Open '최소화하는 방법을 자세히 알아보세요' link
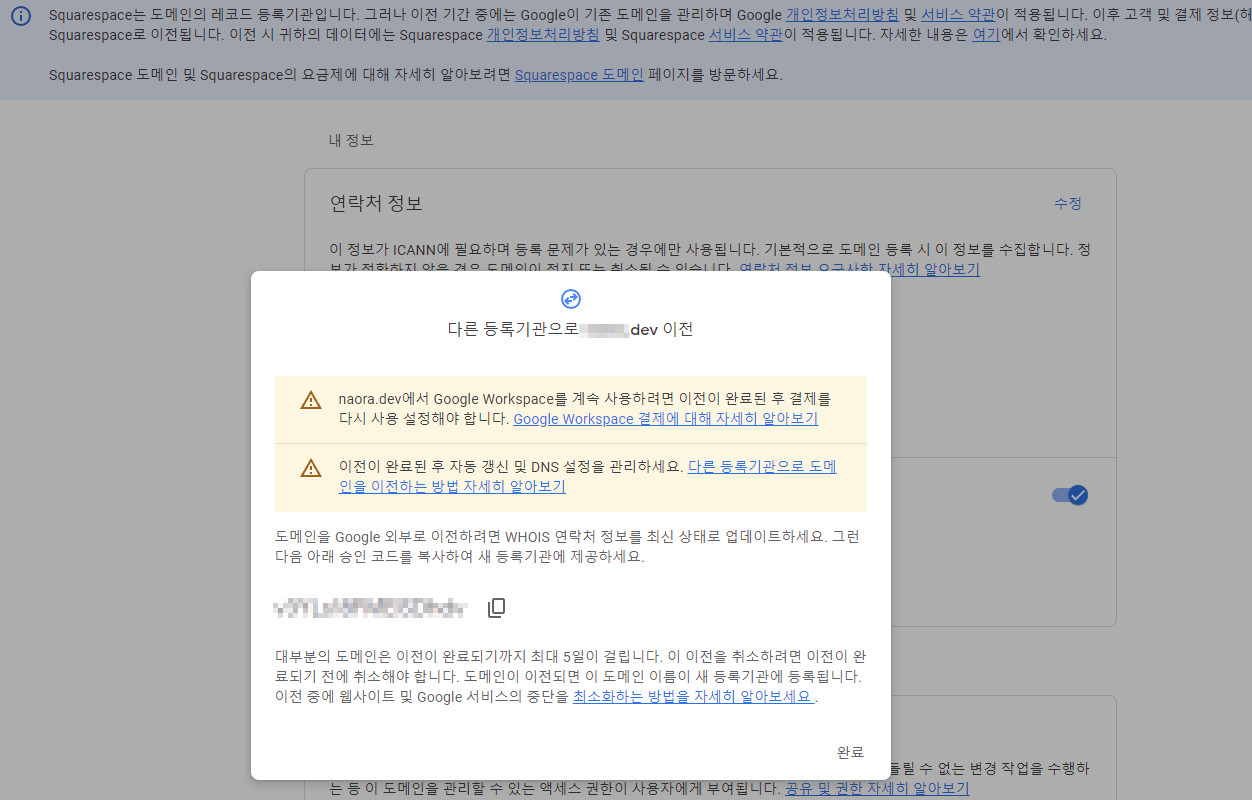 tap(694, 696)
